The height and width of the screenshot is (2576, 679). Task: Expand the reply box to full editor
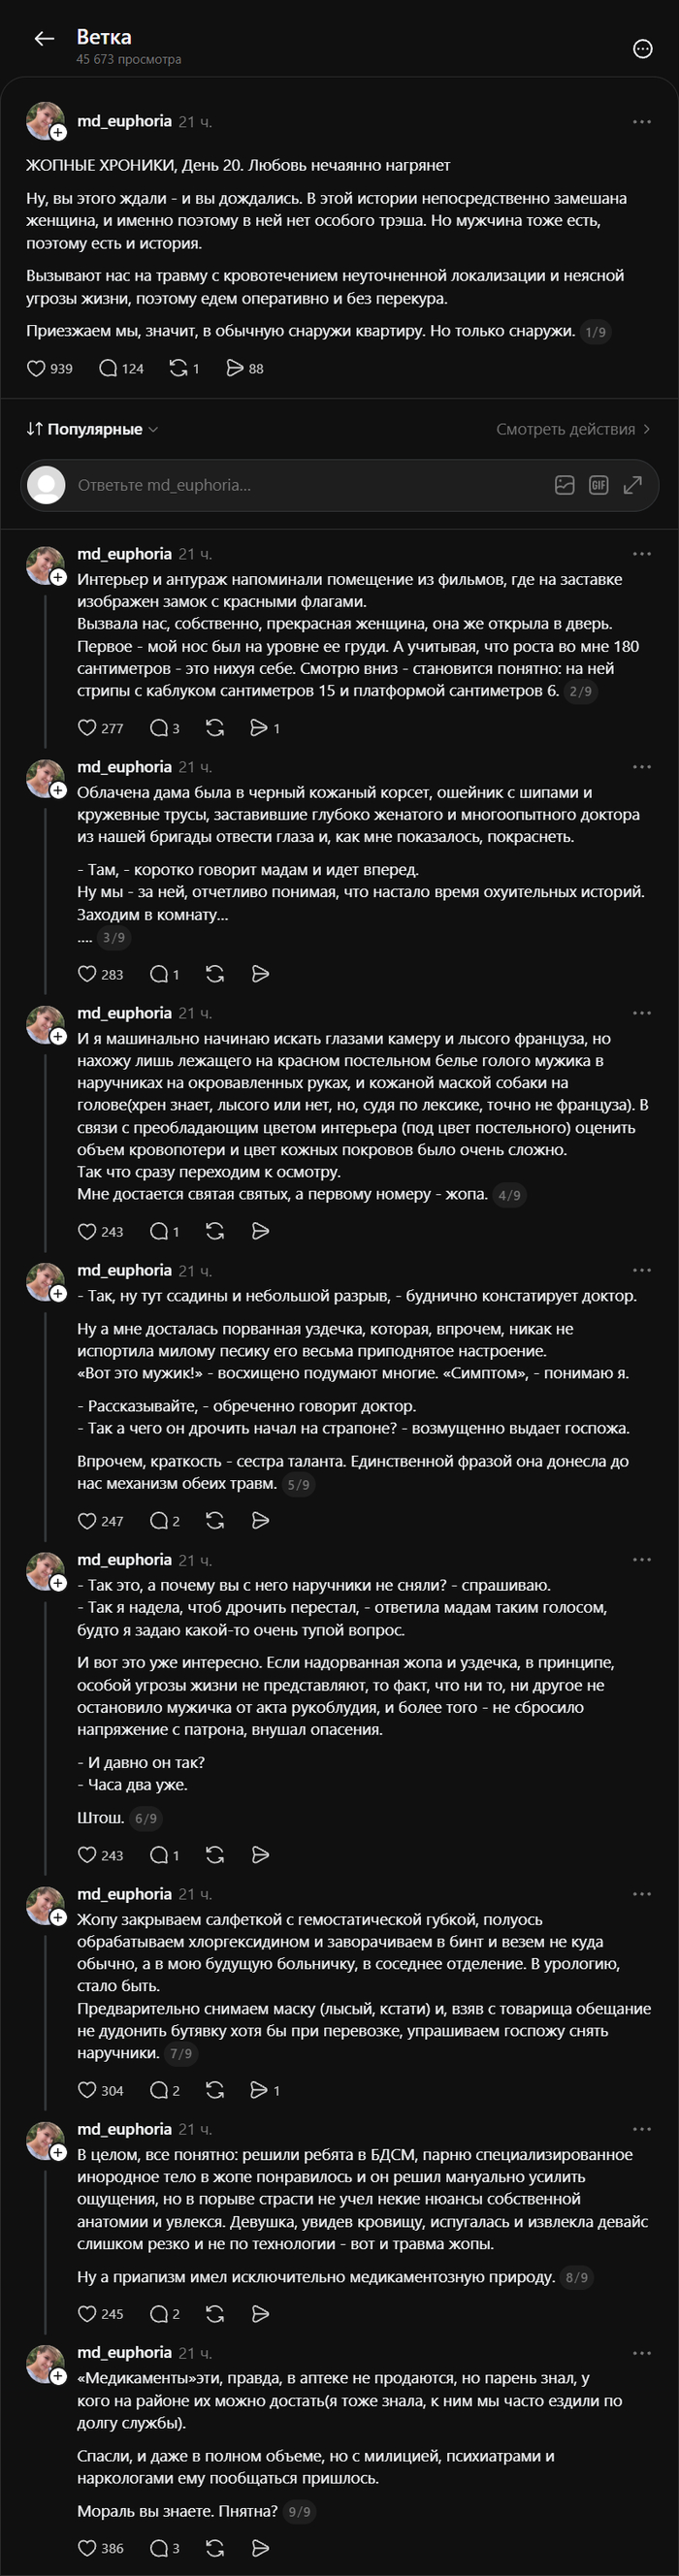pyautogui.click(x=633, y=485)
